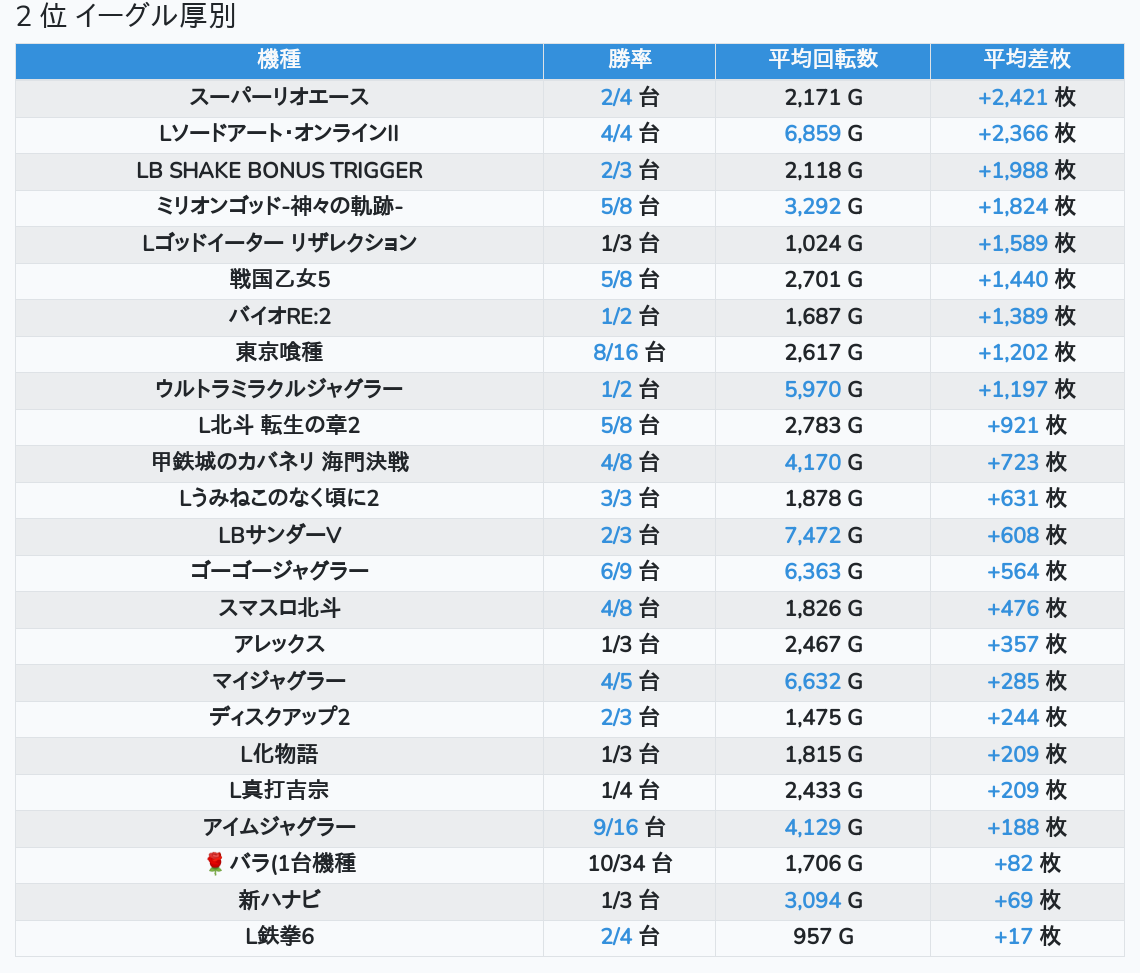Image resolution: width=1140 pixels, height=973 pixels.
Task: Click the +921 枚 average difference
Action: coord(1027,425)
